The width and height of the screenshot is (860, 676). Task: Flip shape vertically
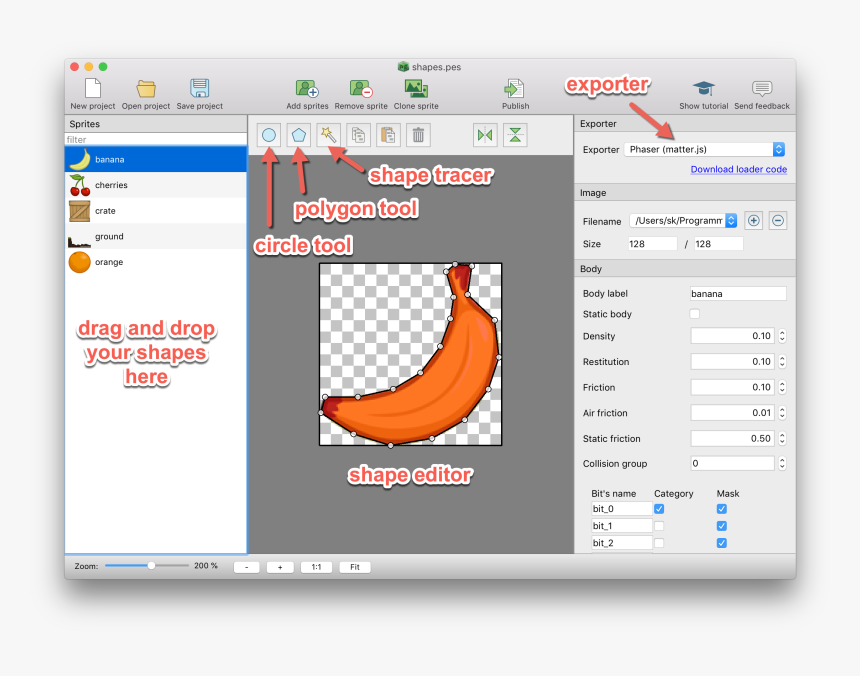[515, 135]
